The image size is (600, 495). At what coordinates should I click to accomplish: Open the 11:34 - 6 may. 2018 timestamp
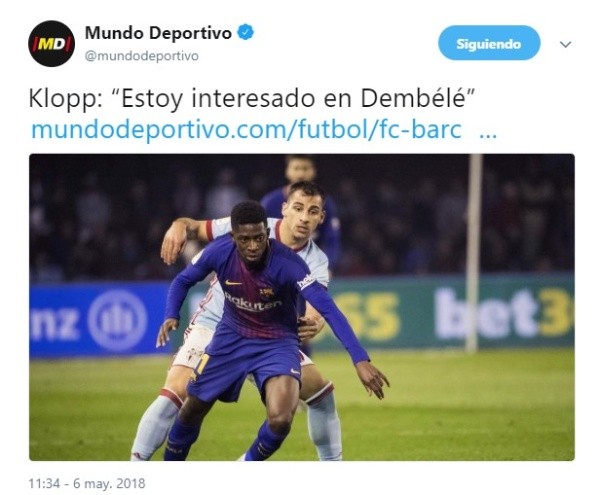(x=87, y=483)
